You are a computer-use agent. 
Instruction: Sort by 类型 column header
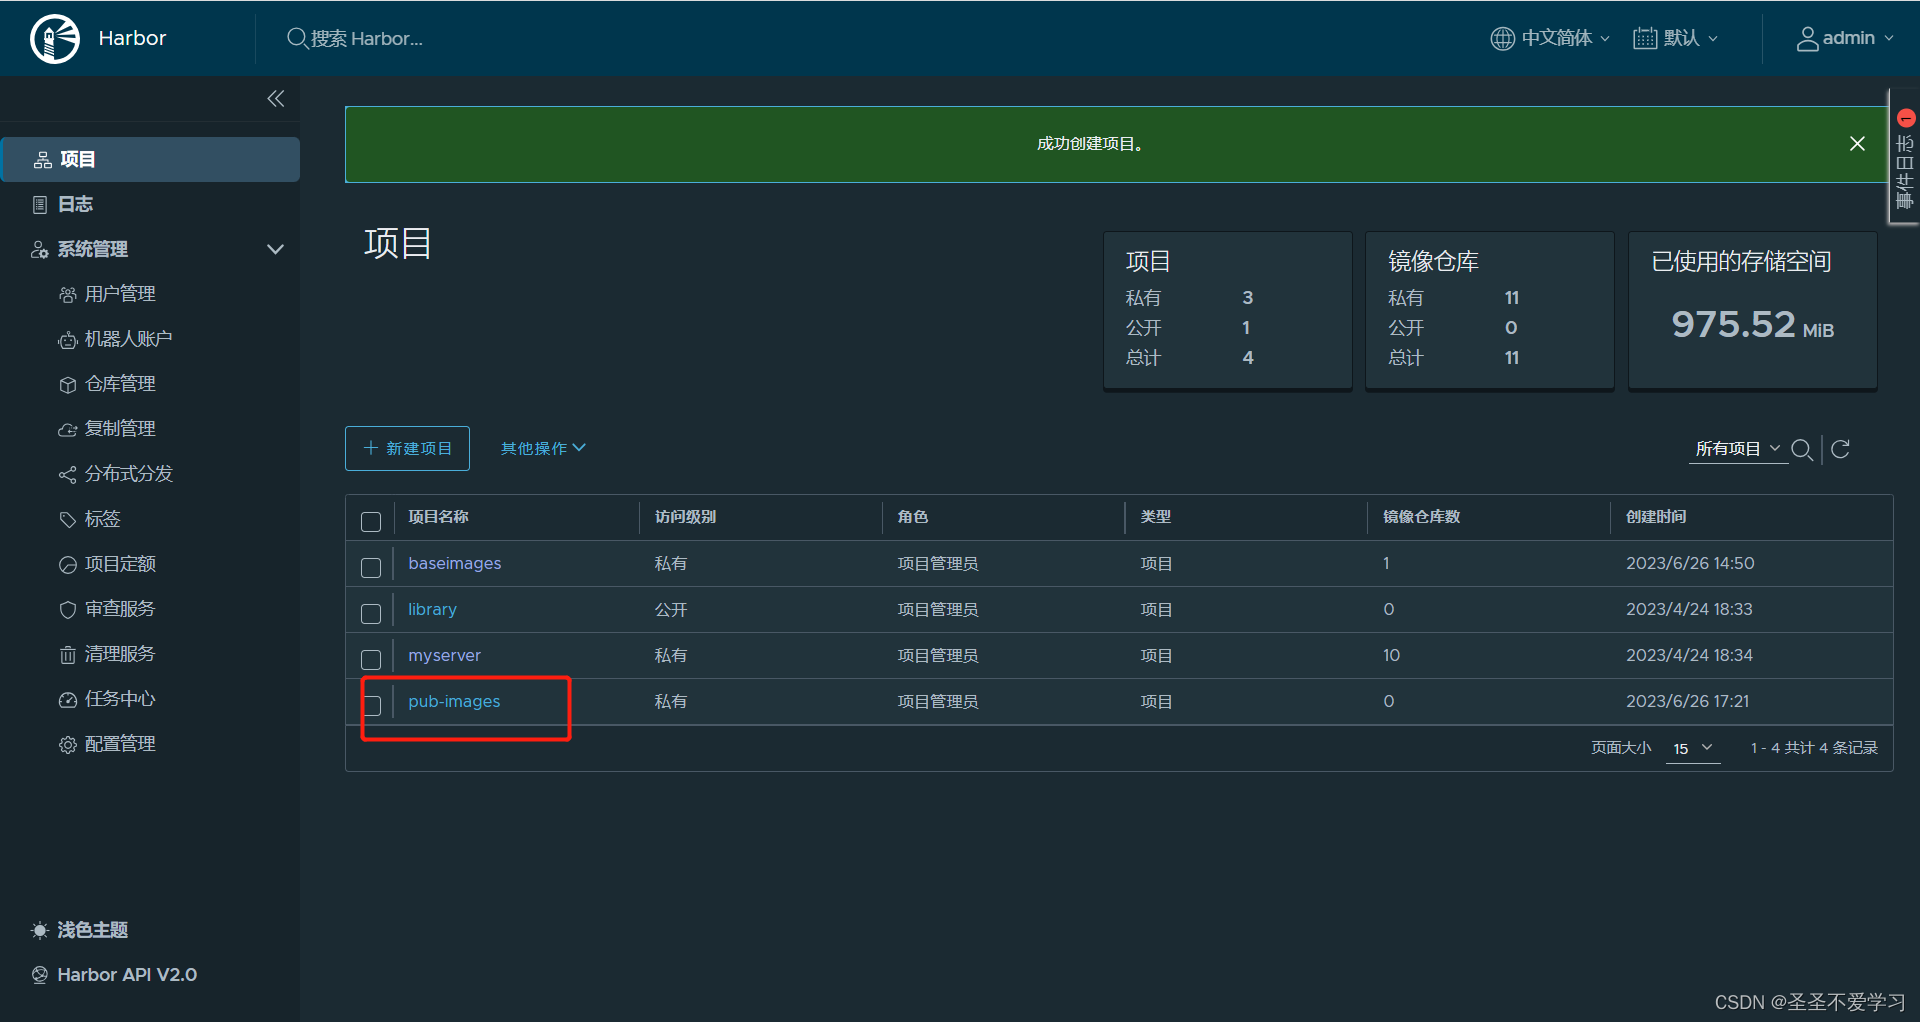point(1156,516)
